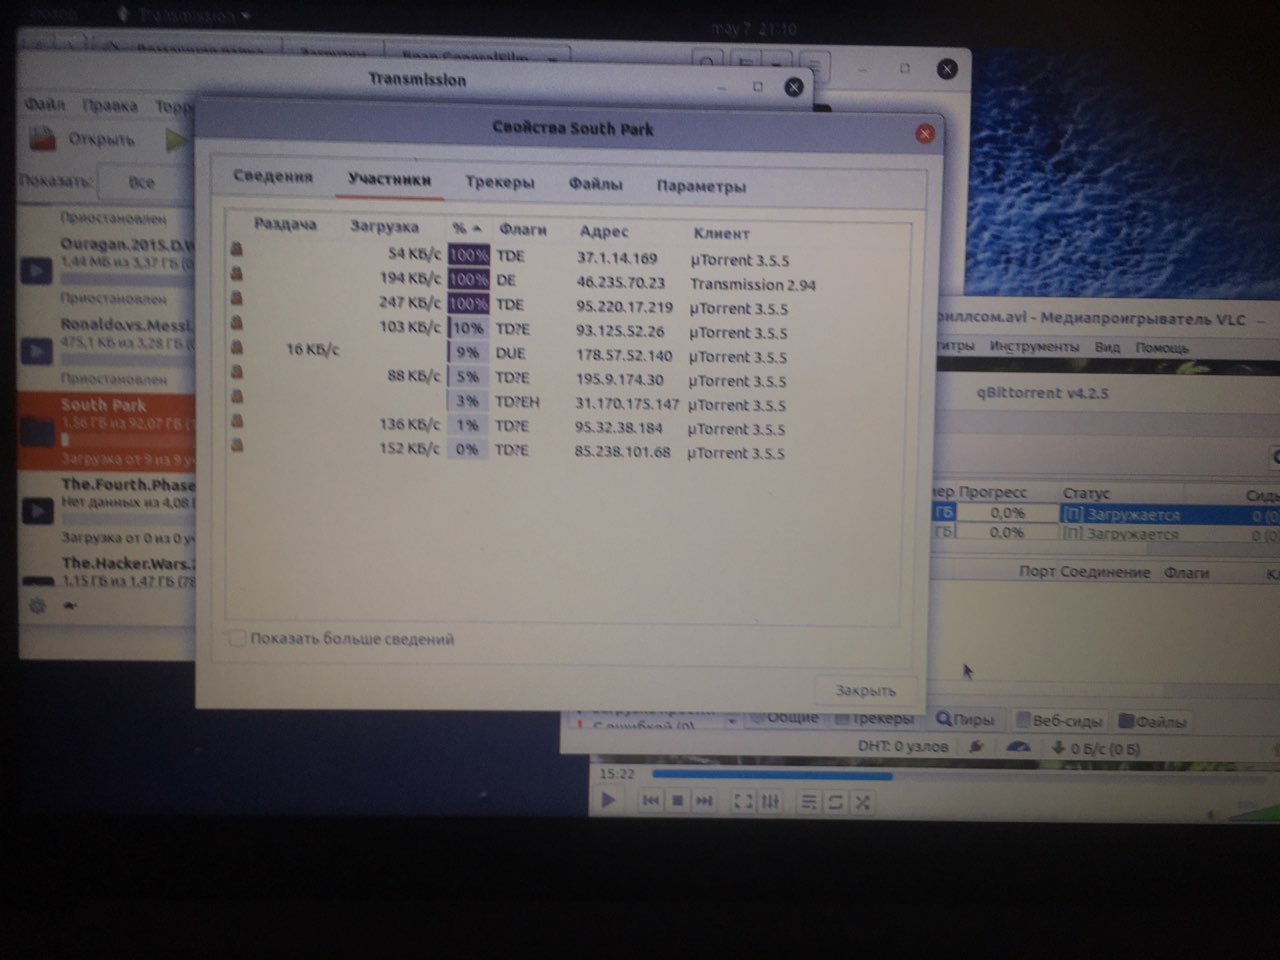Open Пиры tab in qBittorrent

point(965,719)
